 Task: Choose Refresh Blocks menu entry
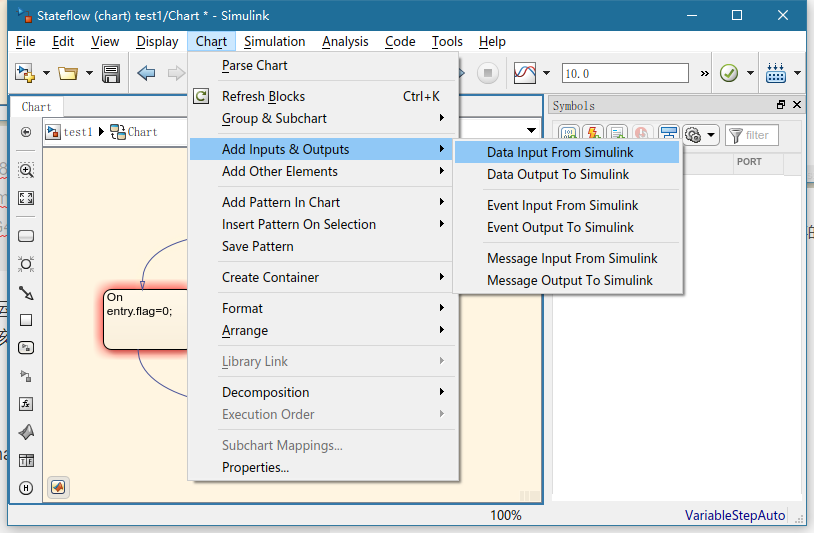coord(324,97)
